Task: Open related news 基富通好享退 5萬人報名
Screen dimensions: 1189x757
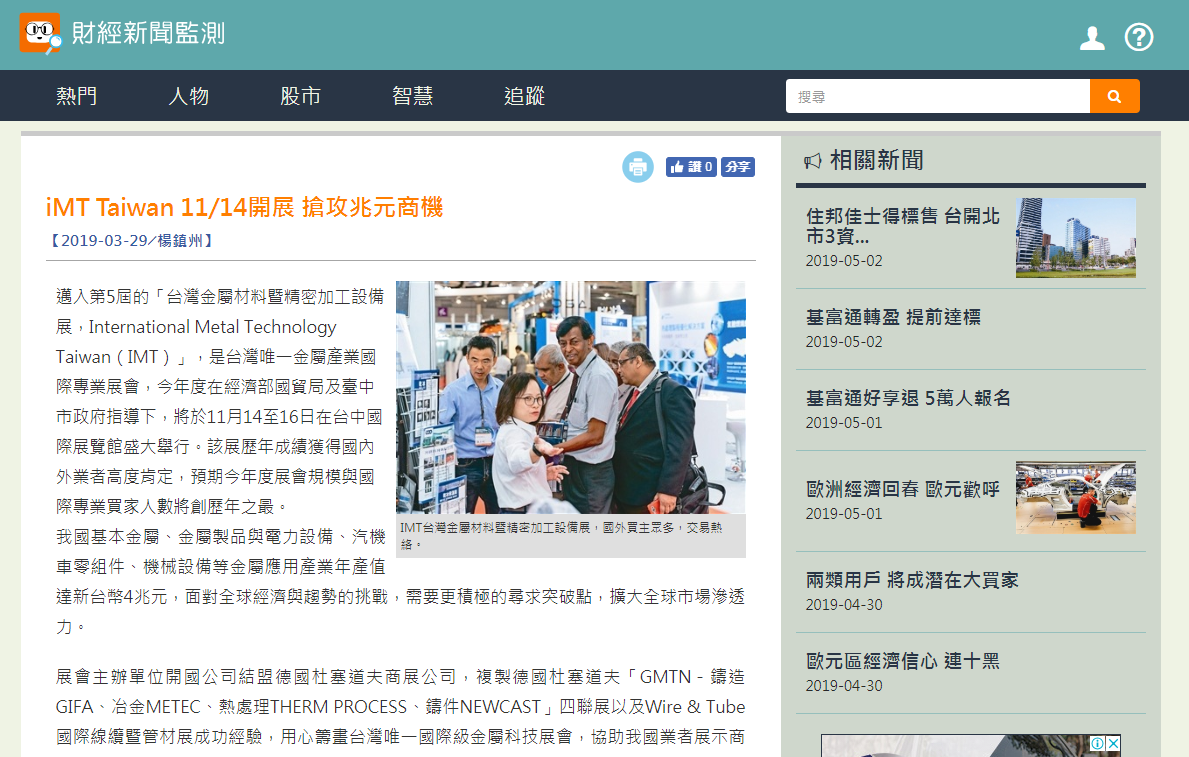Action: pyautogui.click(x=908, y=398)
